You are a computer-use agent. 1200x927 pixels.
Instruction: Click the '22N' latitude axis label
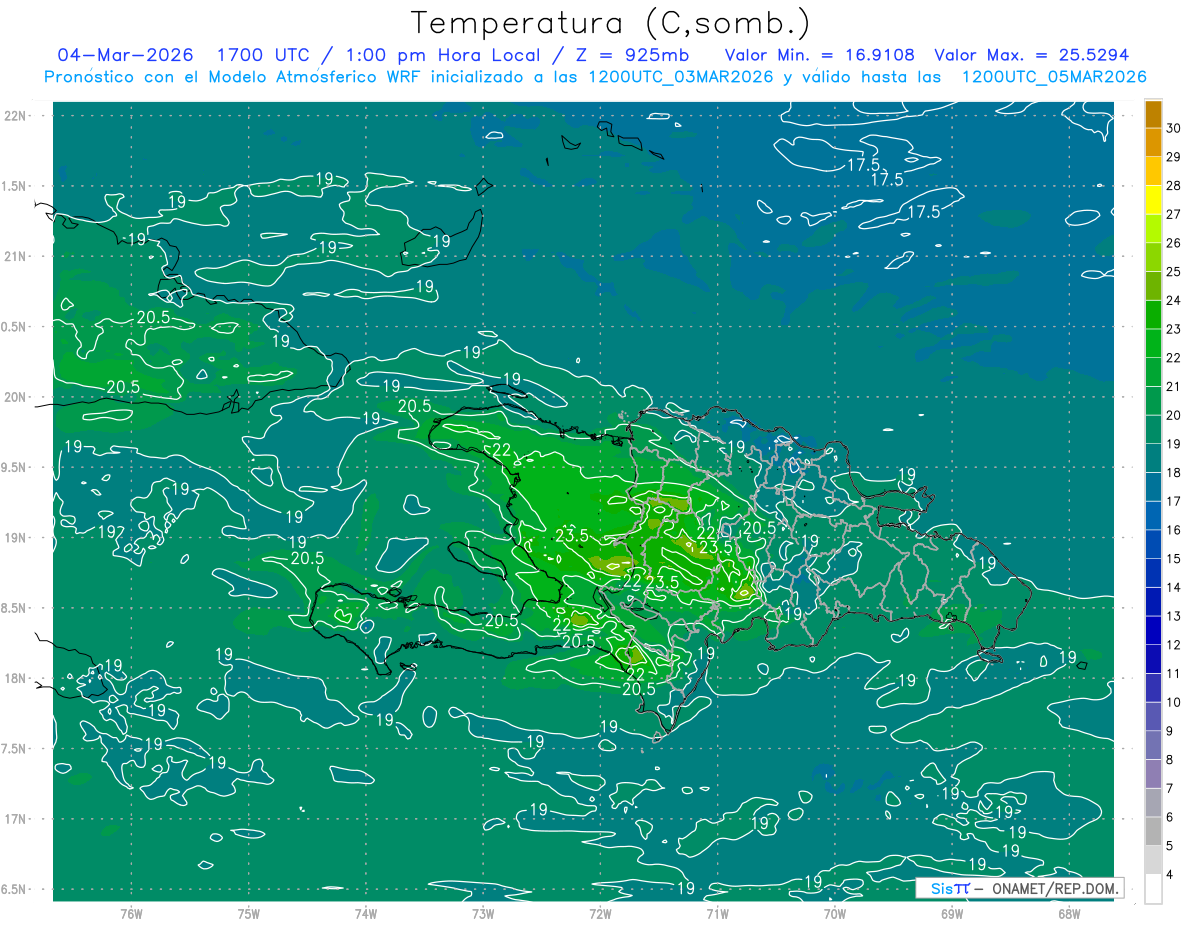coord(16,116)
